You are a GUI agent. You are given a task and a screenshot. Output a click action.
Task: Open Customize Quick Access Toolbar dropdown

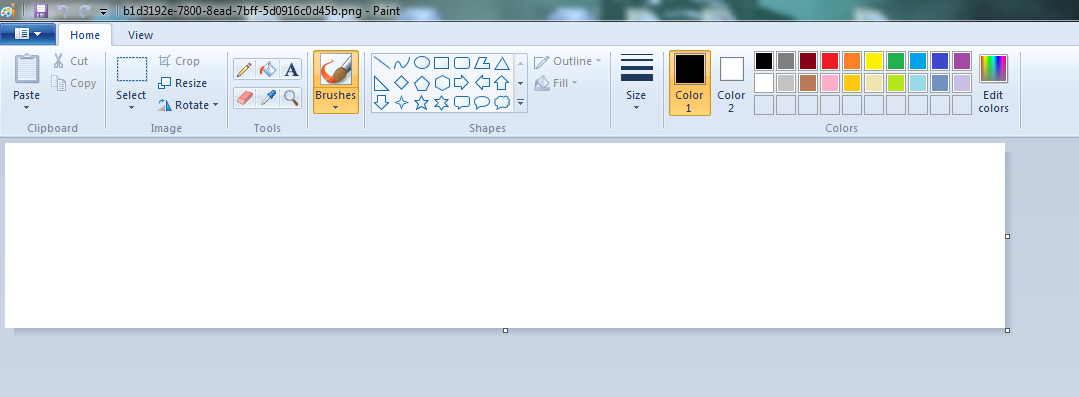[103, 12]
